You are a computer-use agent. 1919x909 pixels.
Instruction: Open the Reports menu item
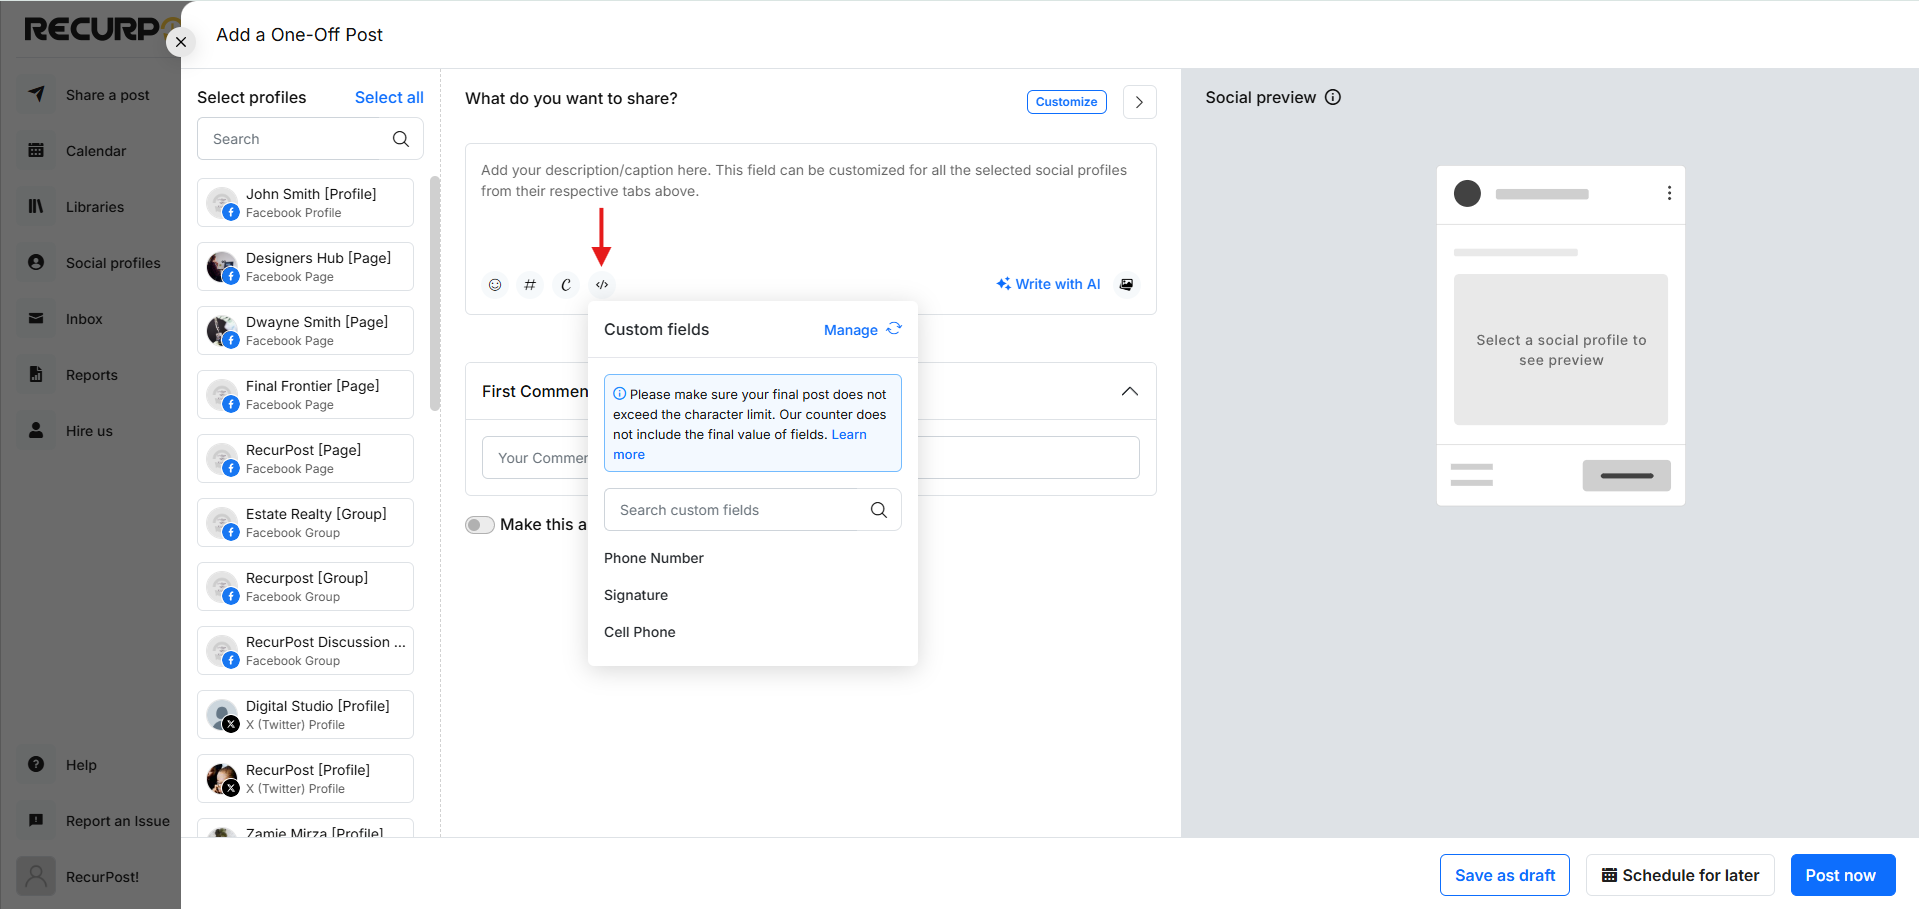click(90, 375)
